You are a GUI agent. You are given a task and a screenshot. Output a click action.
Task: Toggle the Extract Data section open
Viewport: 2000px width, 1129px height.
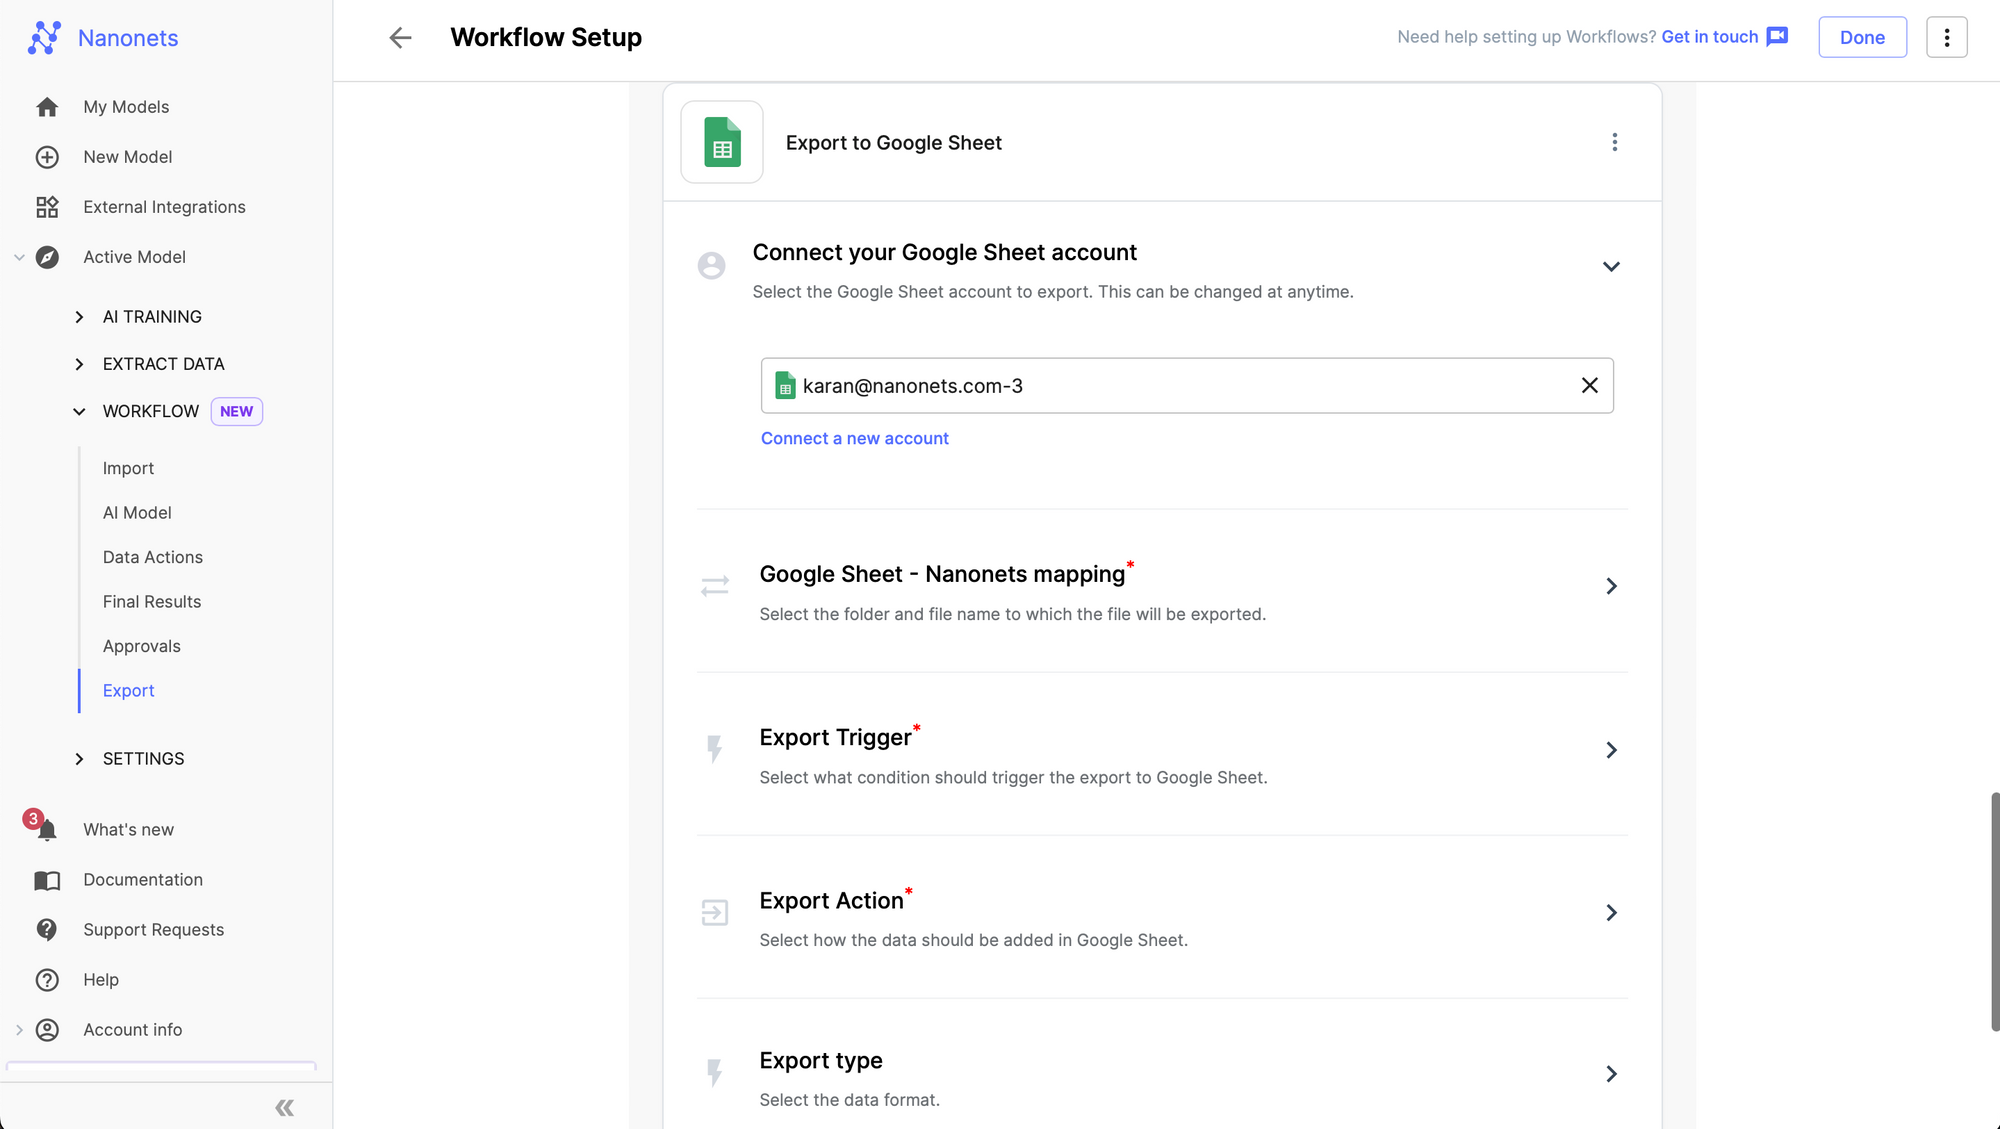pos(80,364)
